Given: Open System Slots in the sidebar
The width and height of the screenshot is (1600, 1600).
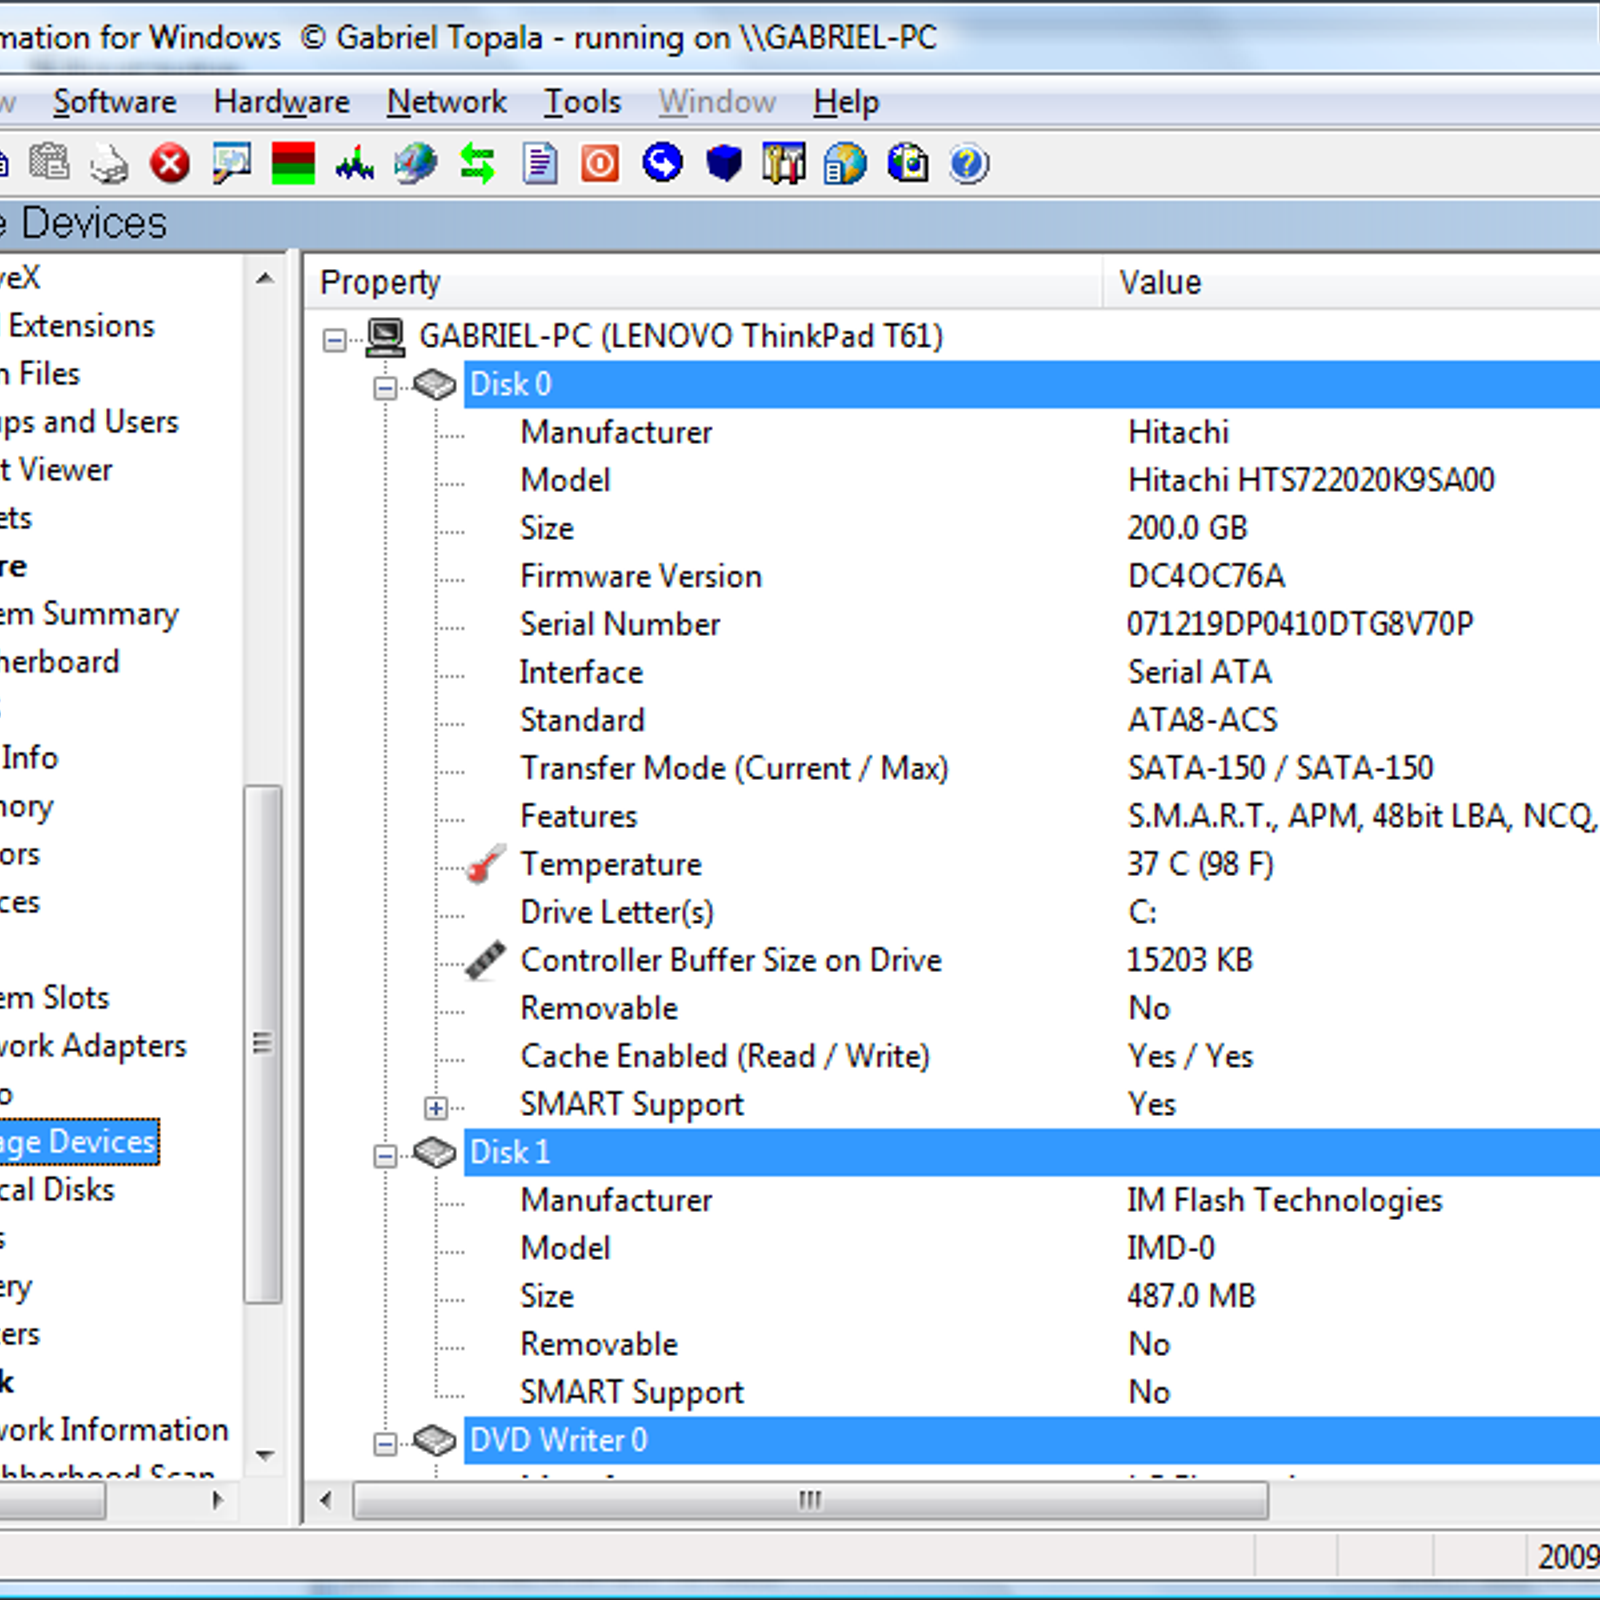Looking at the screenshot, I should [x=54, y=998].
